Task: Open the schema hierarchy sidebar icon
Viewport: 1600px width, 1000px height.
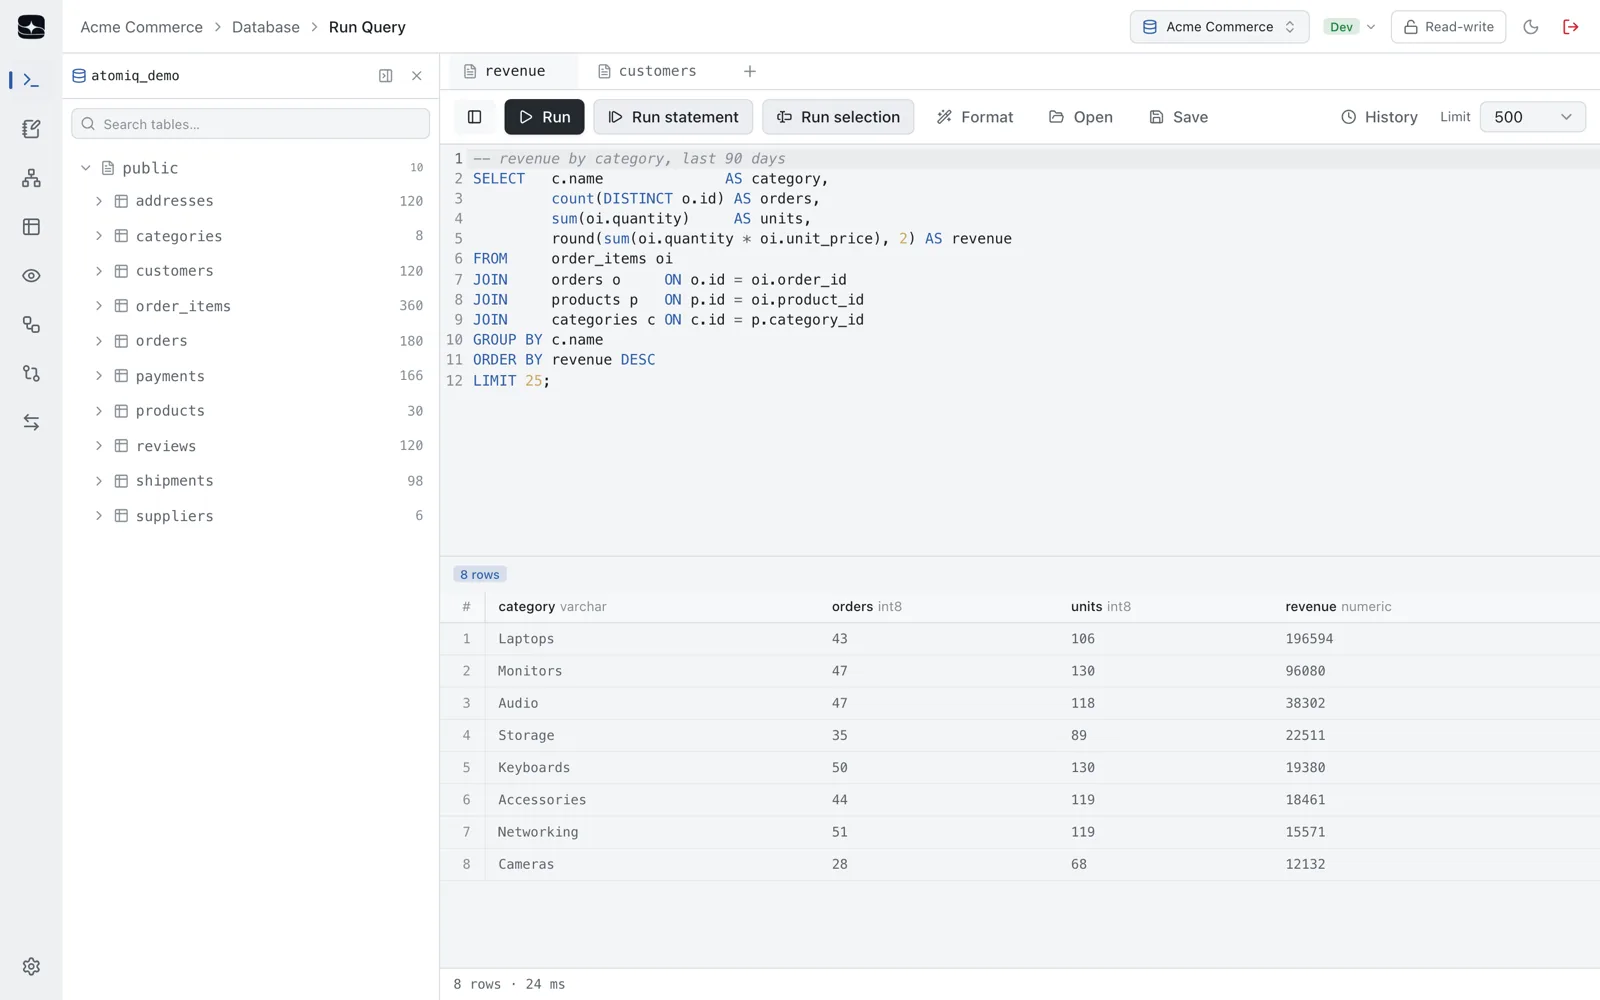Action: point(31,178)
